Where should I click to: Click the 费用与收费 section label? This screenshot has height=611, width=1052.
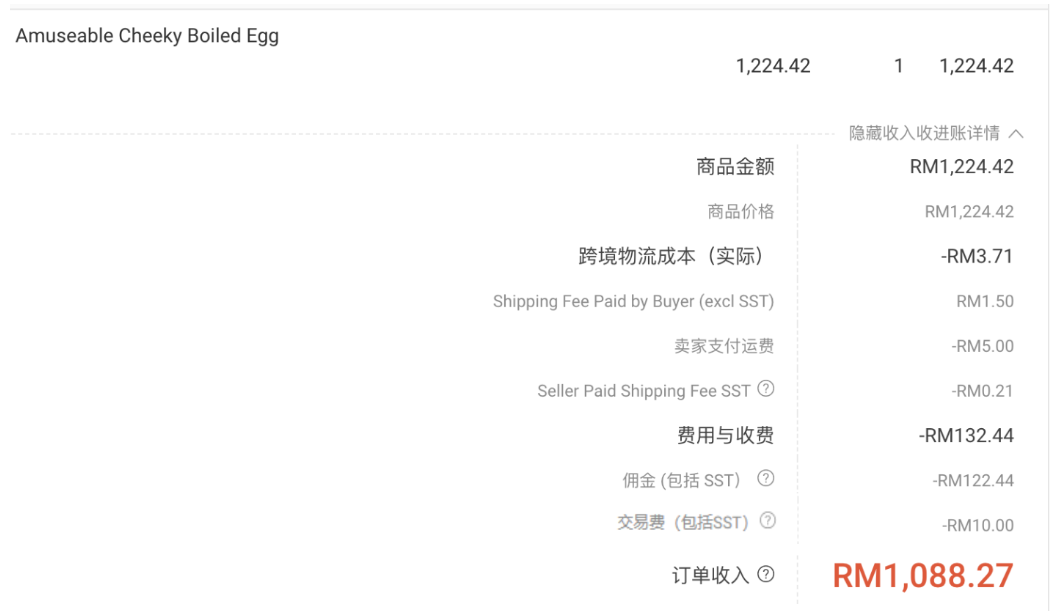point(725,435)
